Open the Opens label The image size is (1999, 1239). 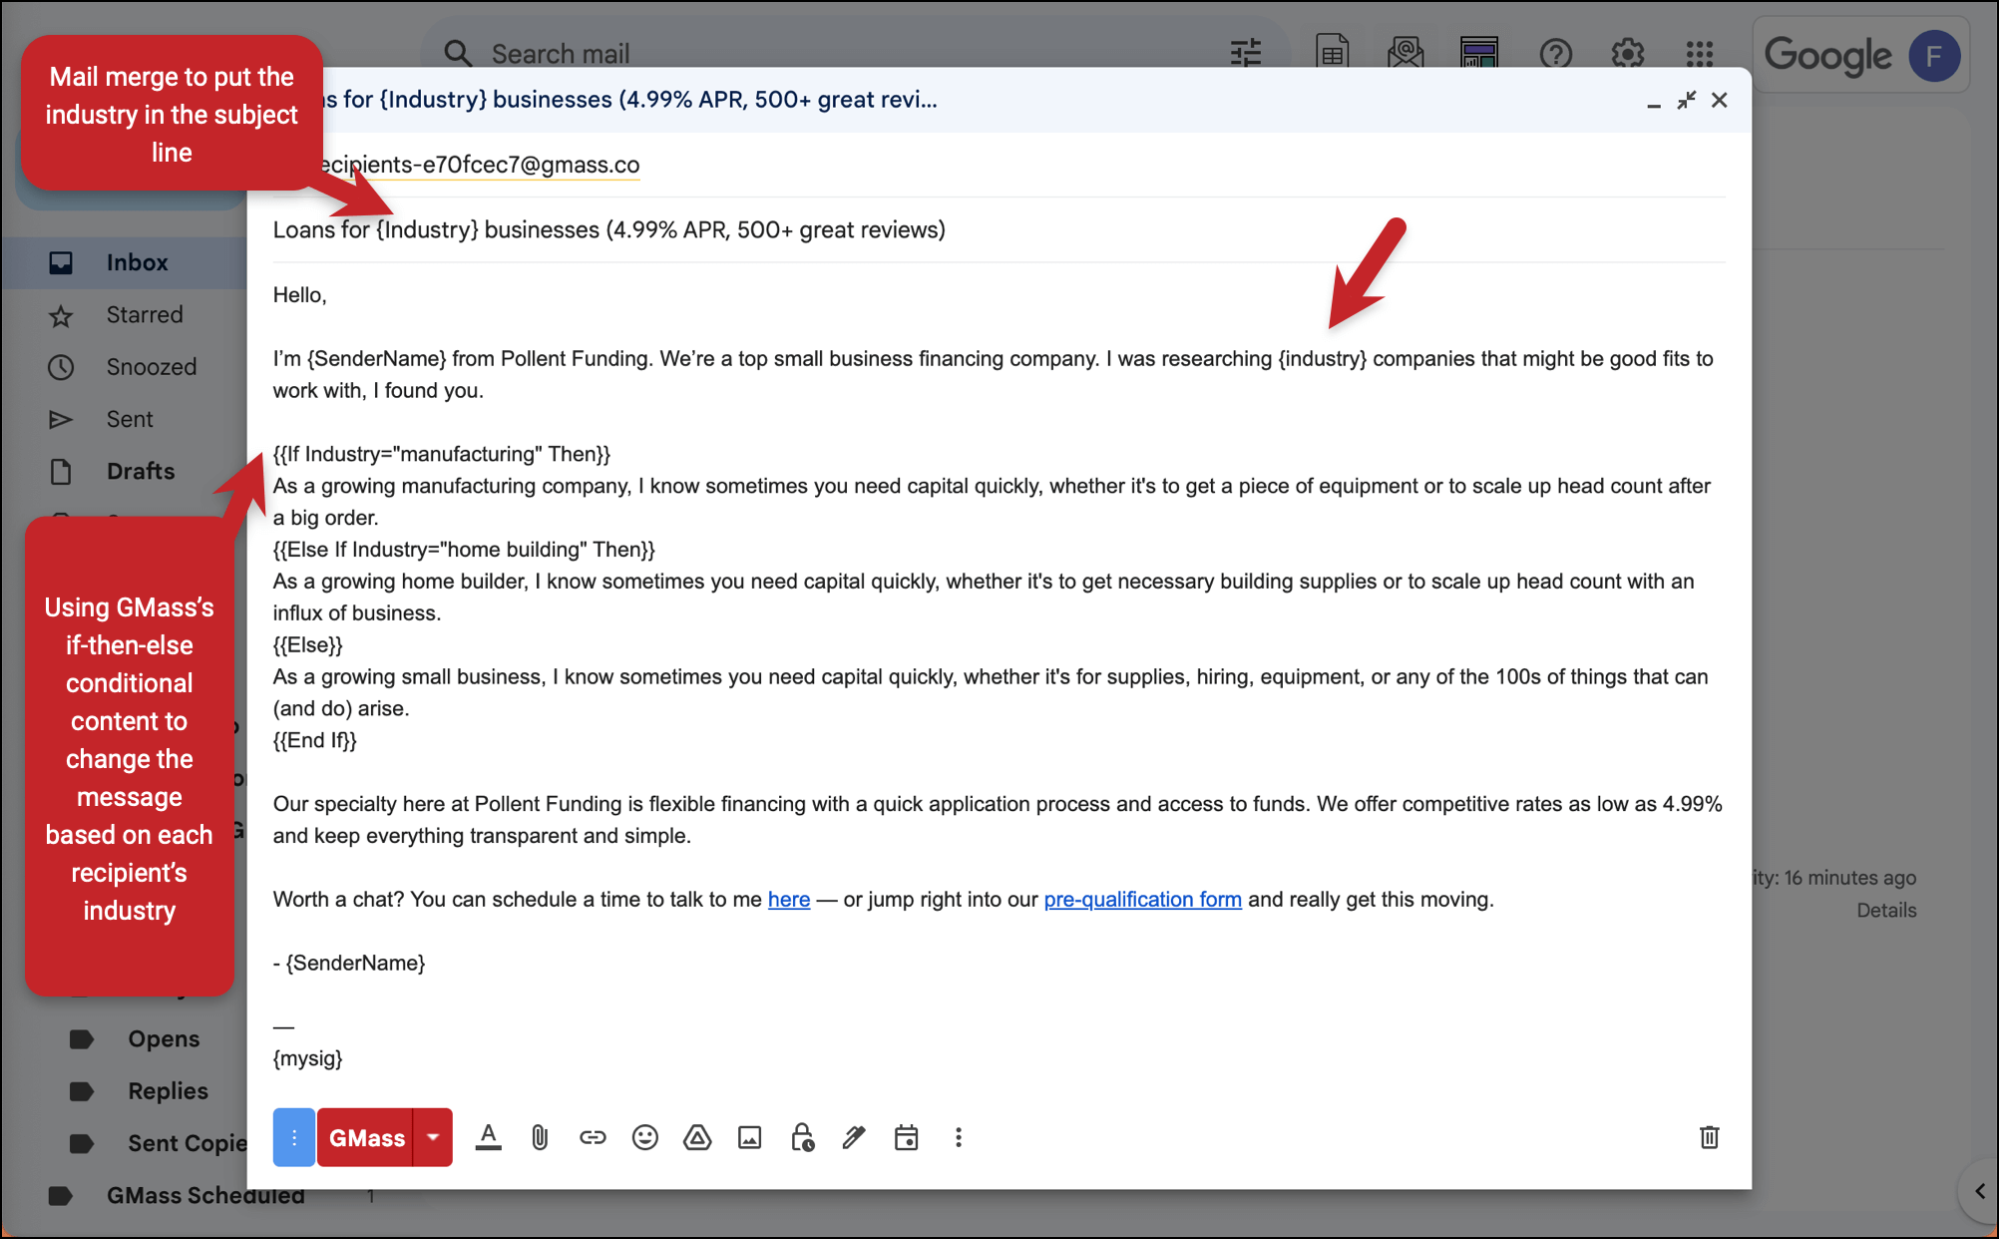coord(163,1038)
